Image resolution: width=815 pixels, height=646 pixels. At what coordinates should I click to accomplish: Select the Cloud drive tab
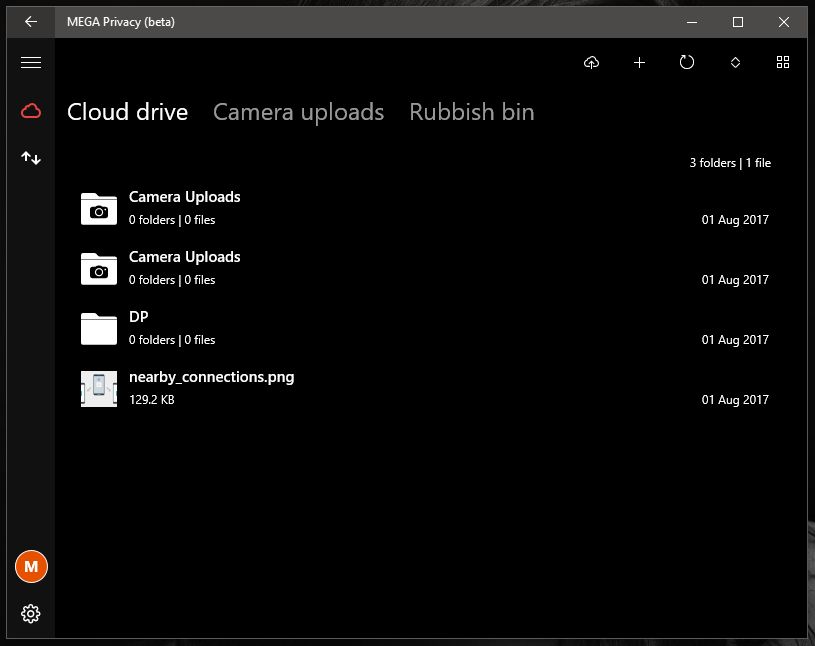click(x=127, y=112)
